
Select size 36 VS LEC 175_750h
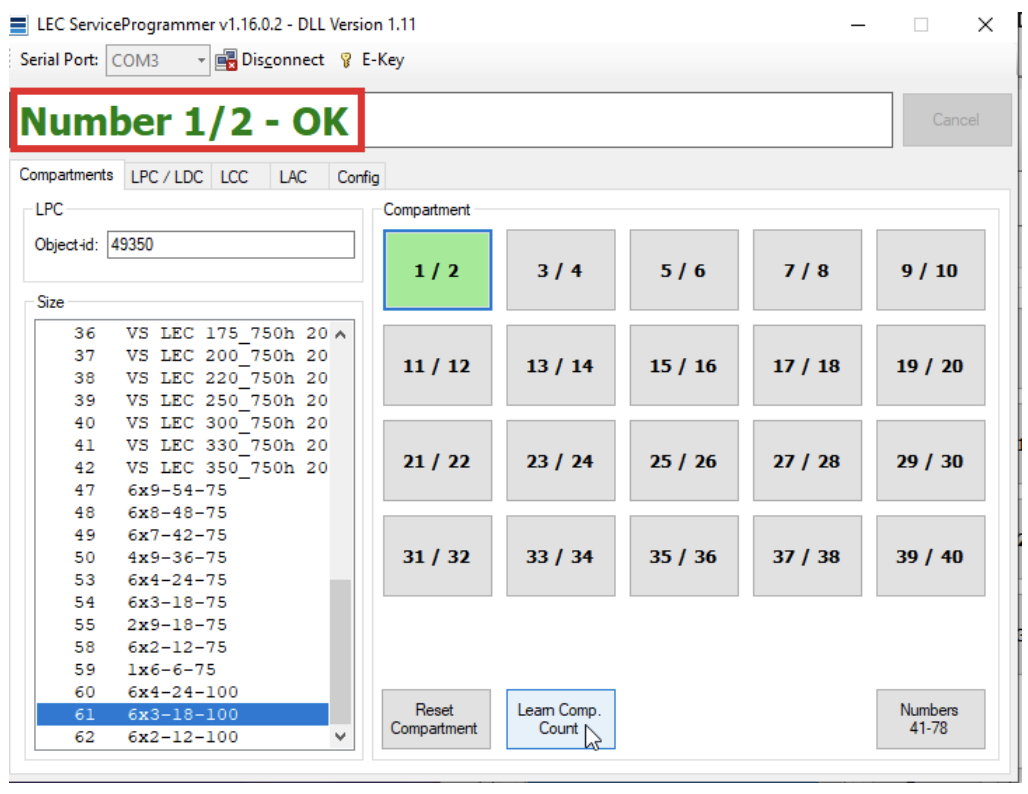(x=183, y=333)
